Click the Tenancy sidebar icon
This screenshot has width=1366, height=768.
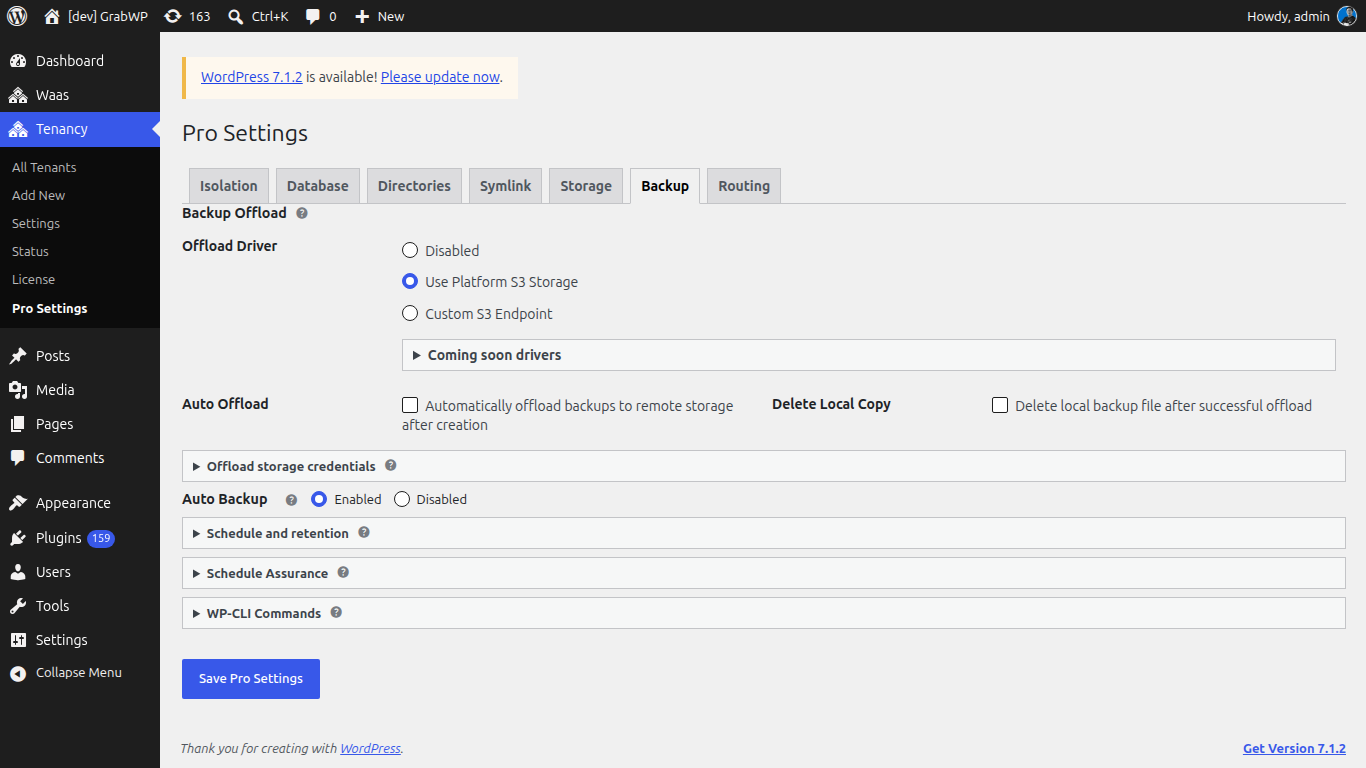pos(18,129)
